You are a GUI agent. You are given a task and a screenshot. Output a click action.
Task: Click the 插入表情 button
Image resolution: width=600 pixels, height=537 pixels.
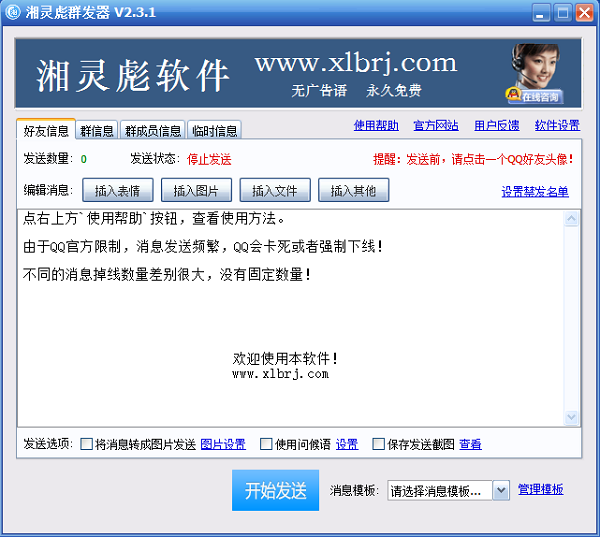(118, 190)
